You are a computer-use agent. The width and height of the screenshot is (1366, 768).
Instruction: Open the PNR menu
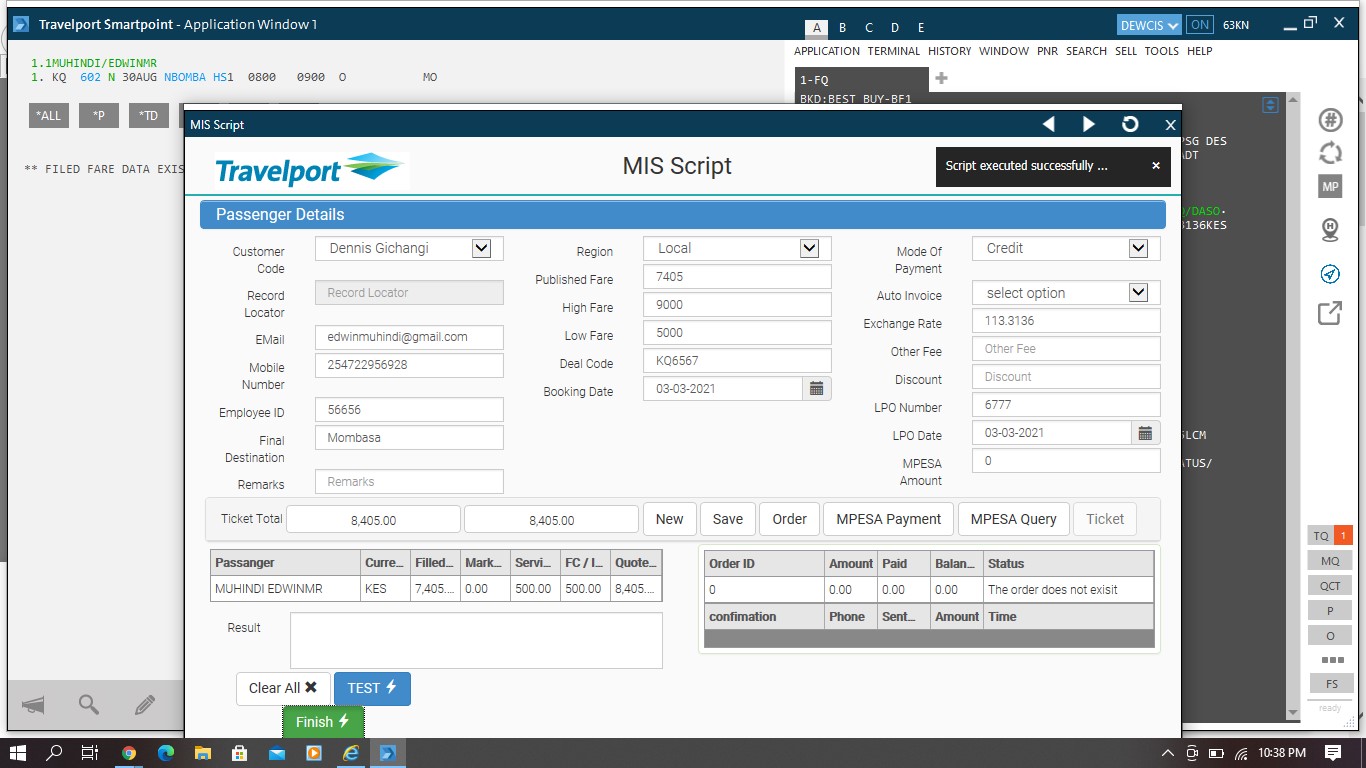tap(1047, 51)
